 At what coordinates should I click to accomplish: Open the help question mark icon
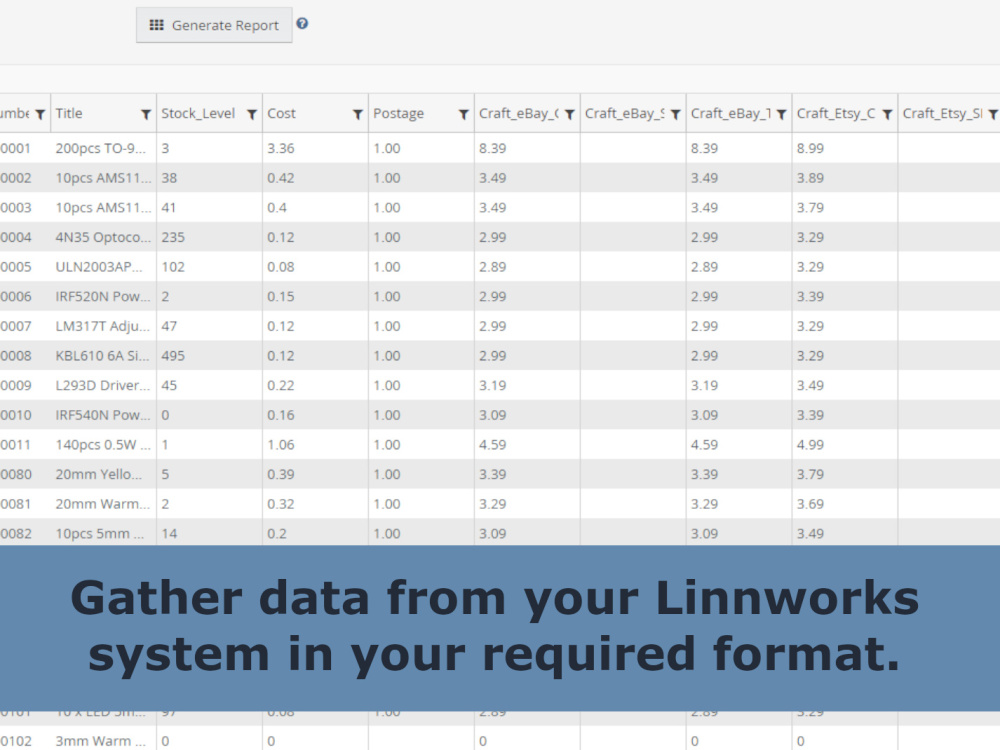(302, 24)
